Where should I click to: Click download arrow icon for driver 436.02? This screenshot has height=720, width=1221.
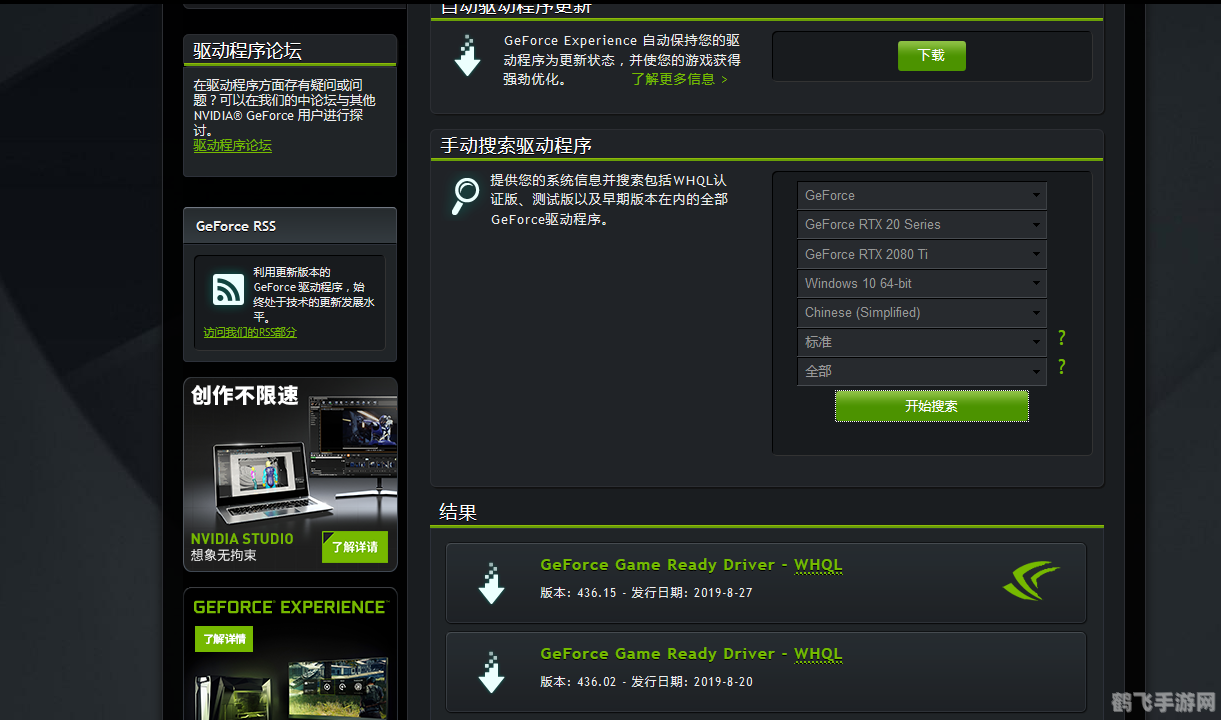tap(491, 673)
